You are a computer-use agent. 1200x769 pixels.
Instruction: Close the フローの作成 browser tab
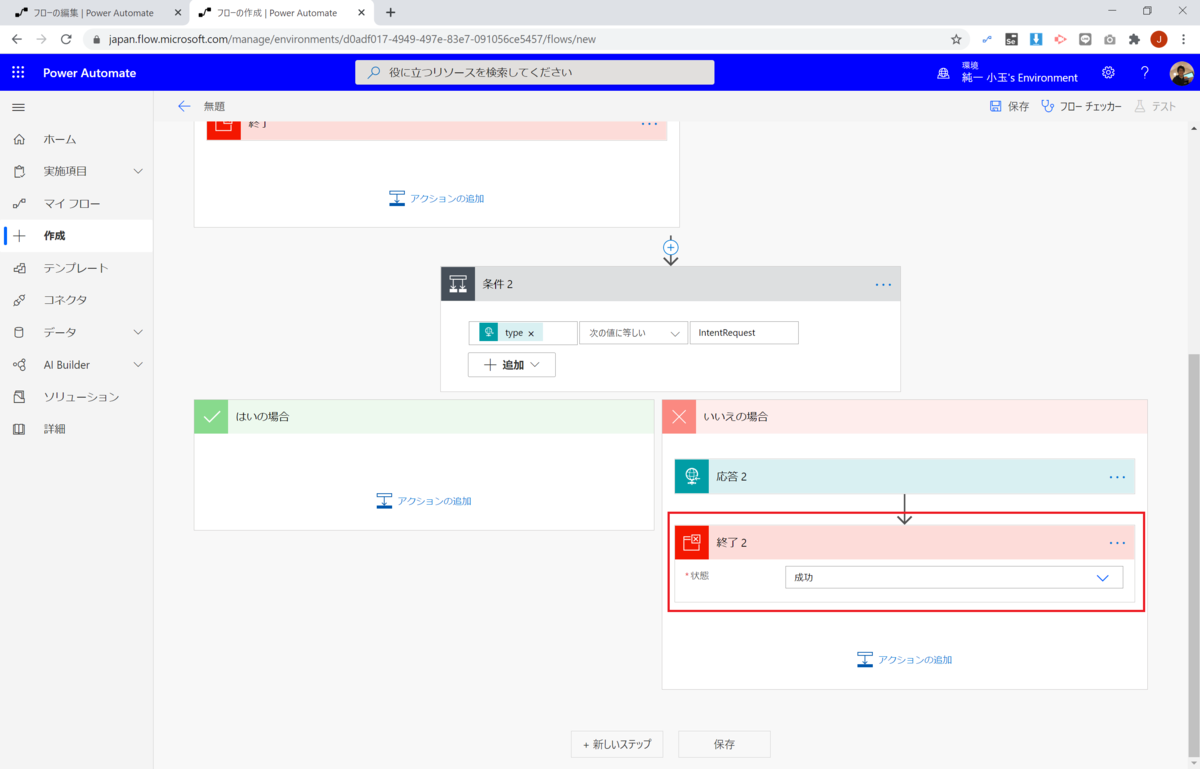click(x=359, y=12)
